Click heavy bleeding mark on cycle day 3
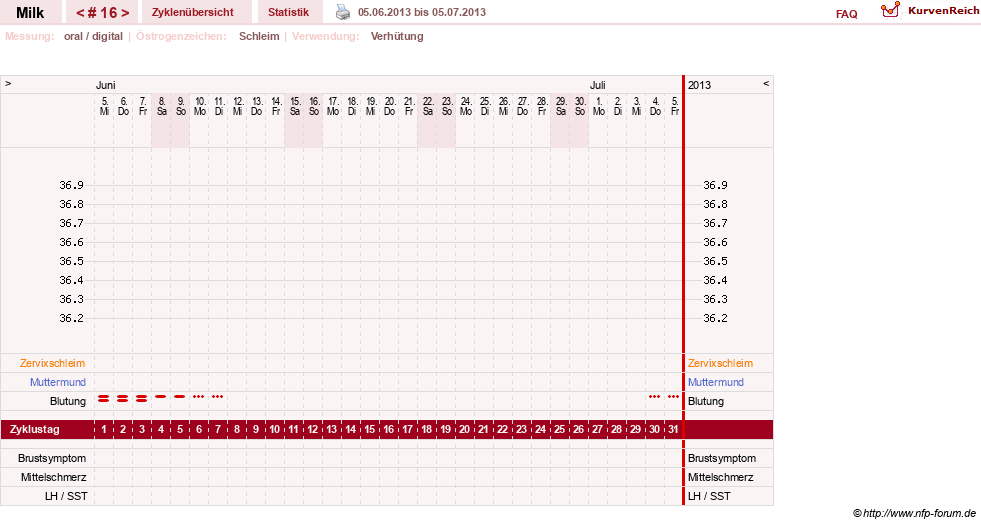The image size is (981, 525). (x=142, y=398)
